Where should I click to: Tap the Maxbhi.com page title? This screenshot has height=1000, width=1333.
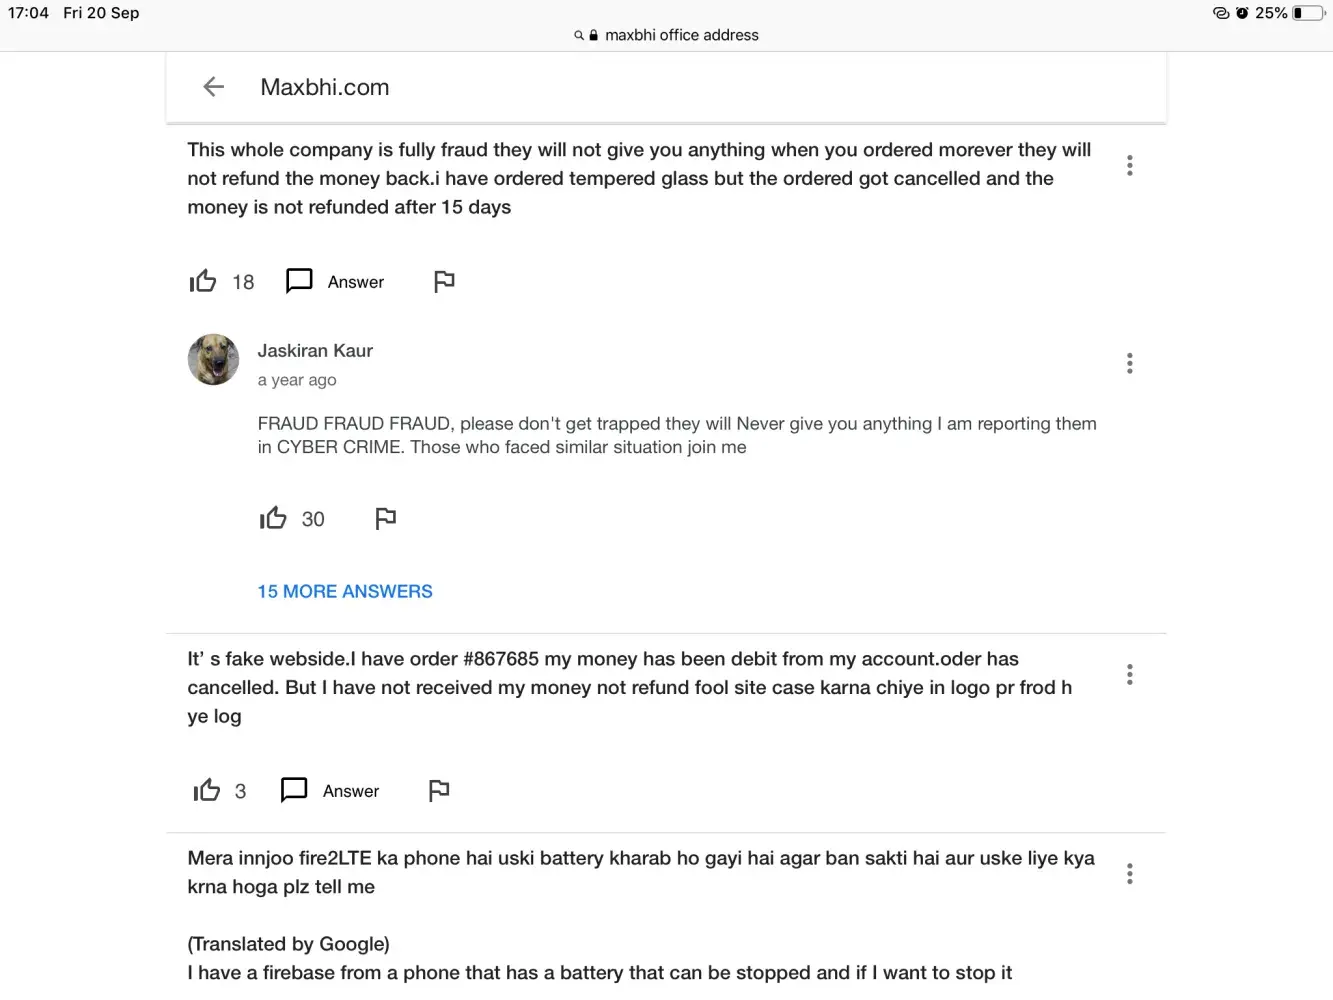[x=325, y=87]
